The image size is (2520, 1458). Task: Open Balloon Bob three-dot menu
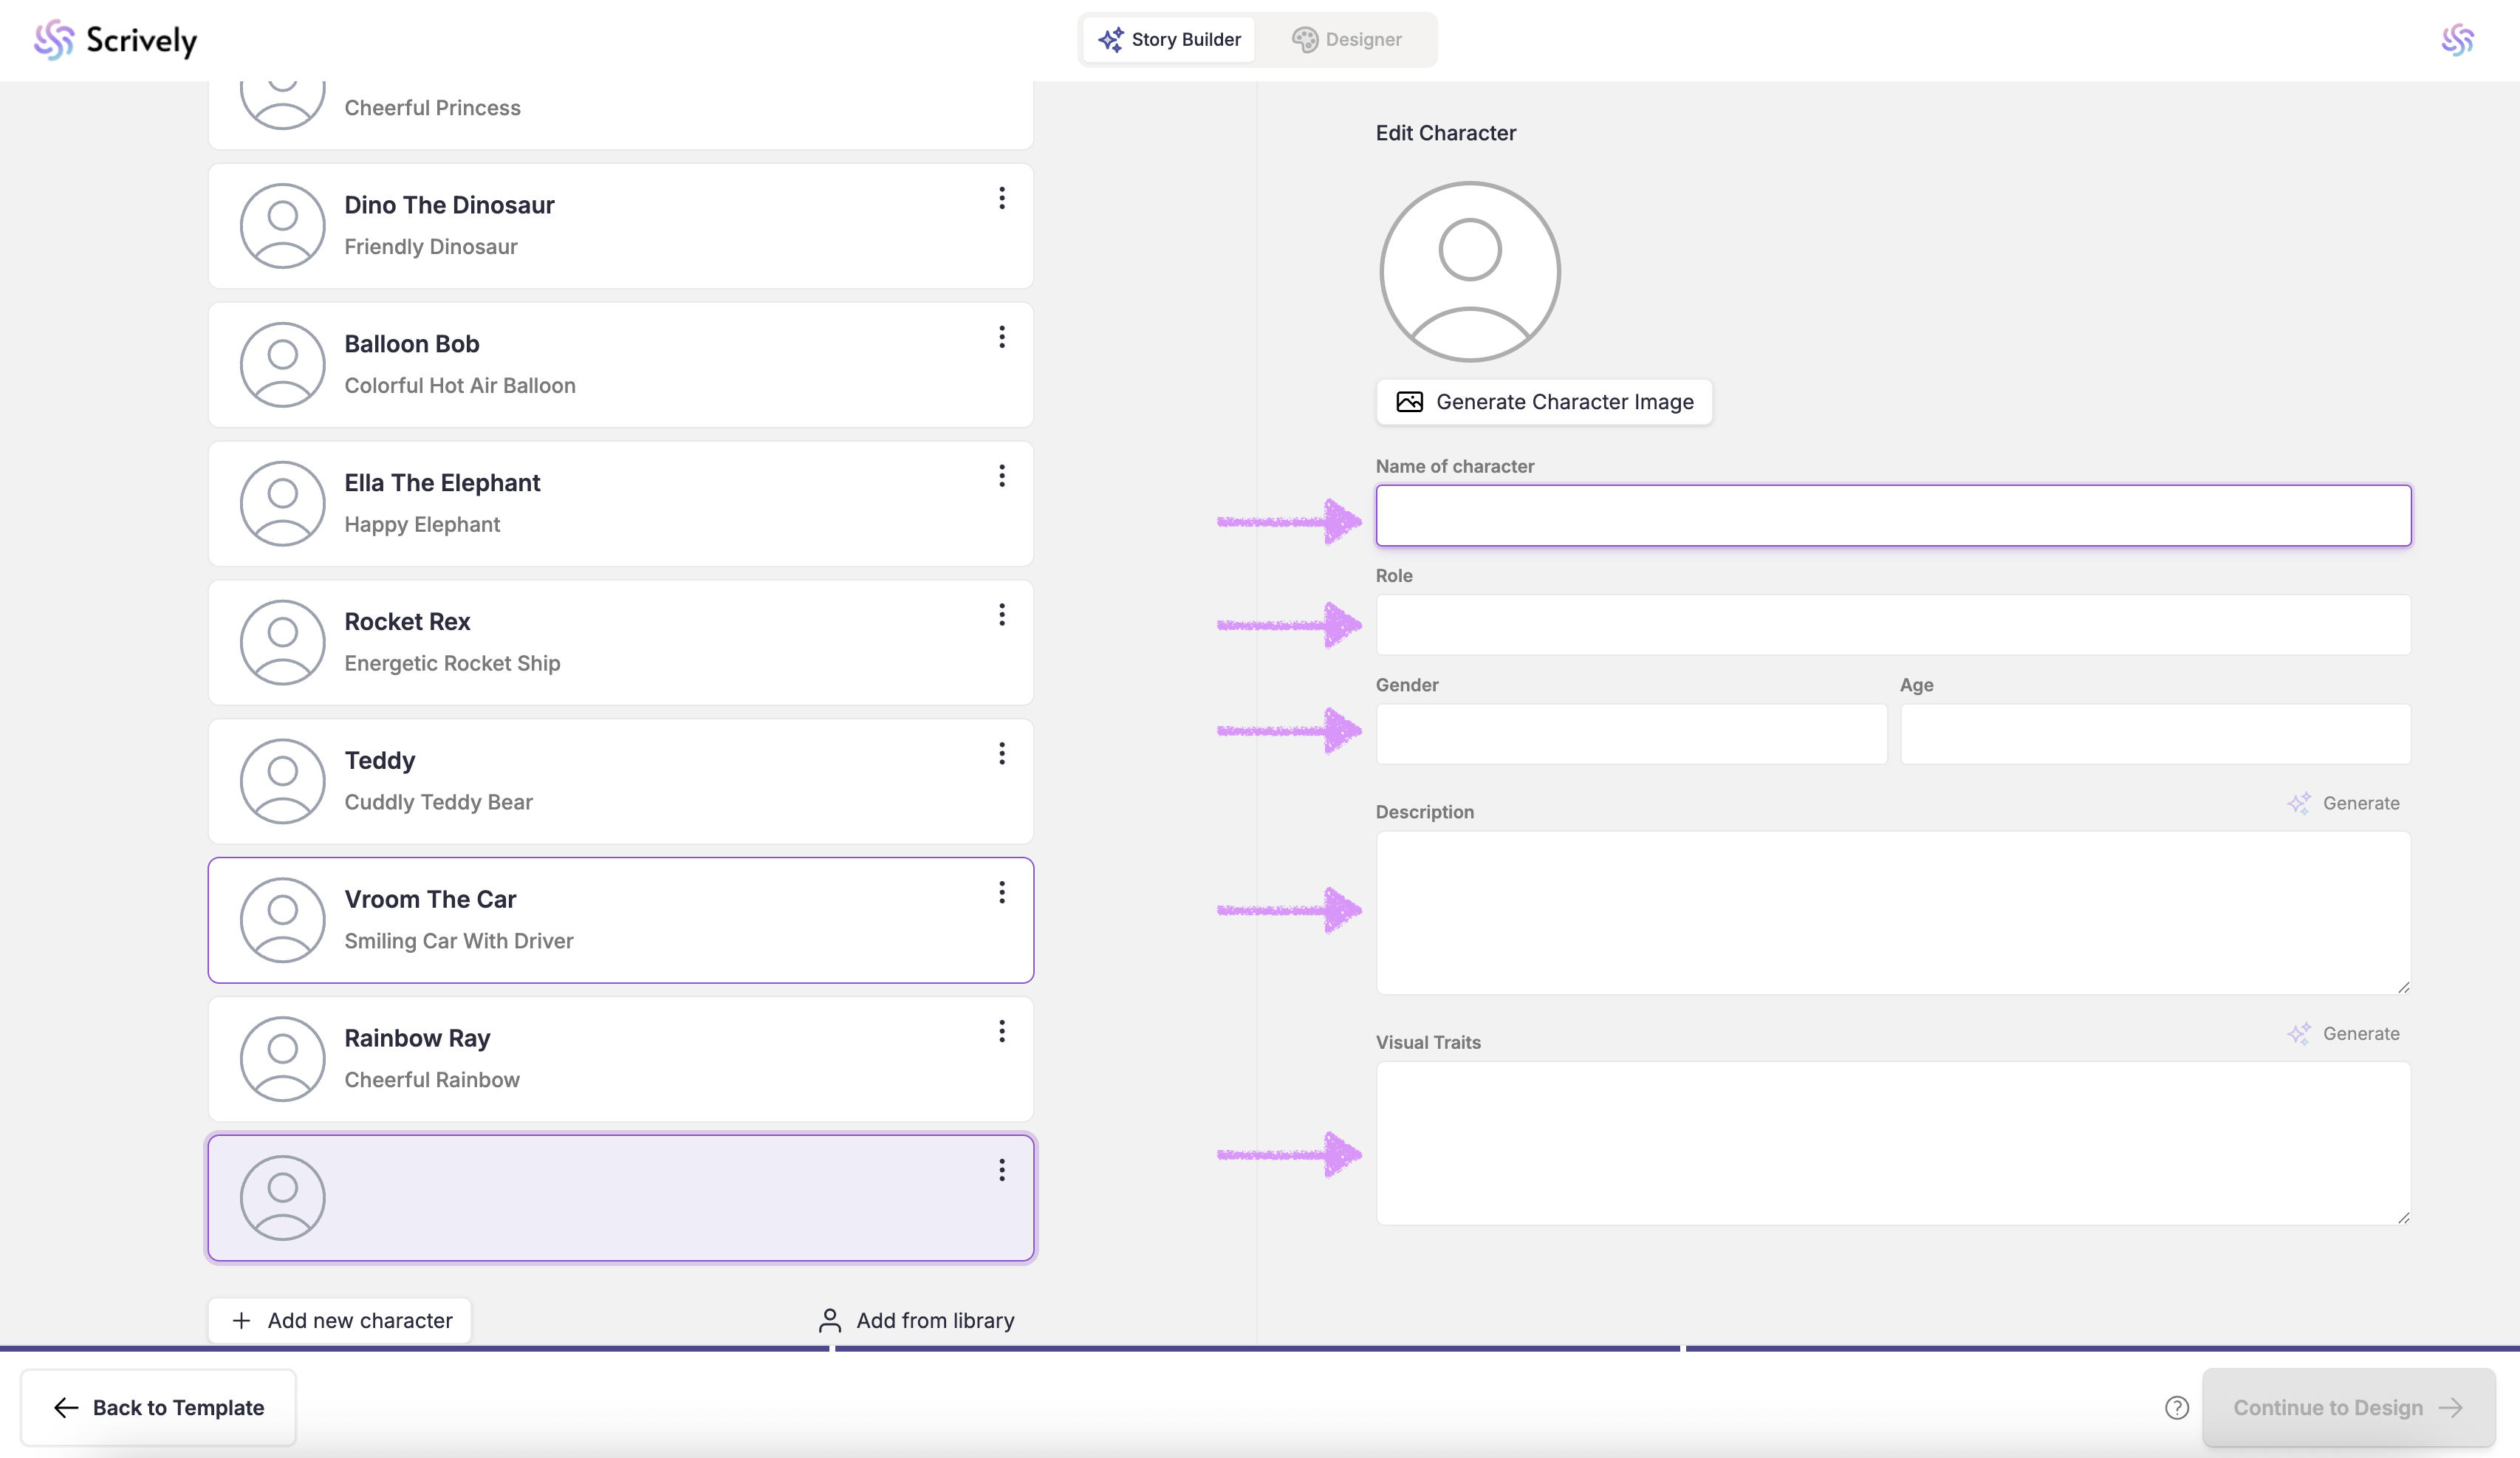1001,337
